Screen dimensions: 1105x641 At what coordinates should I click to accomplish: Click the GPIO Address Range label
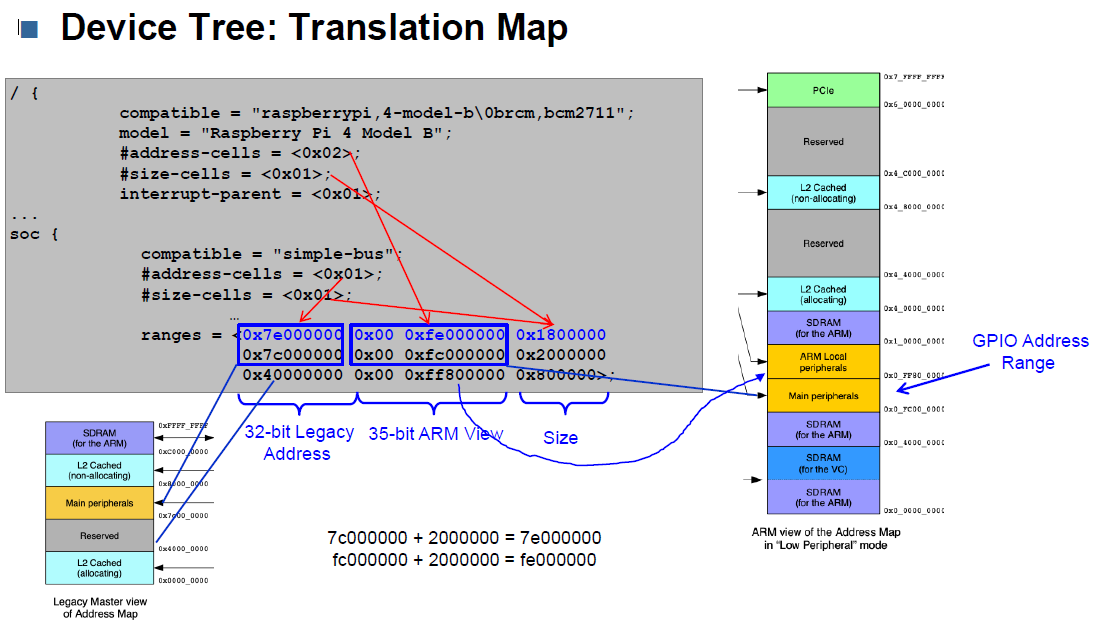1030,351
